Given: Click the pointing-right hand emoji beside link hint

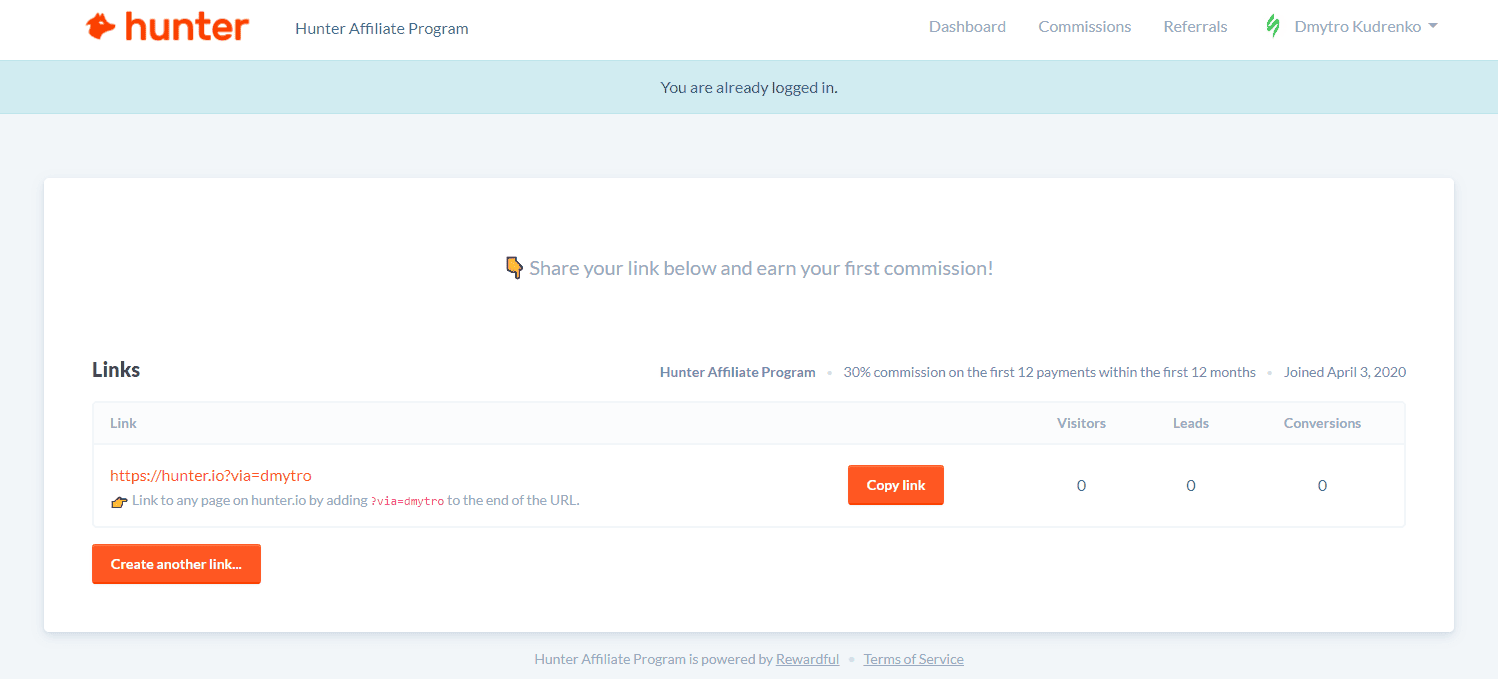Looking at the screenshot, I should click(x=119, y=501).
